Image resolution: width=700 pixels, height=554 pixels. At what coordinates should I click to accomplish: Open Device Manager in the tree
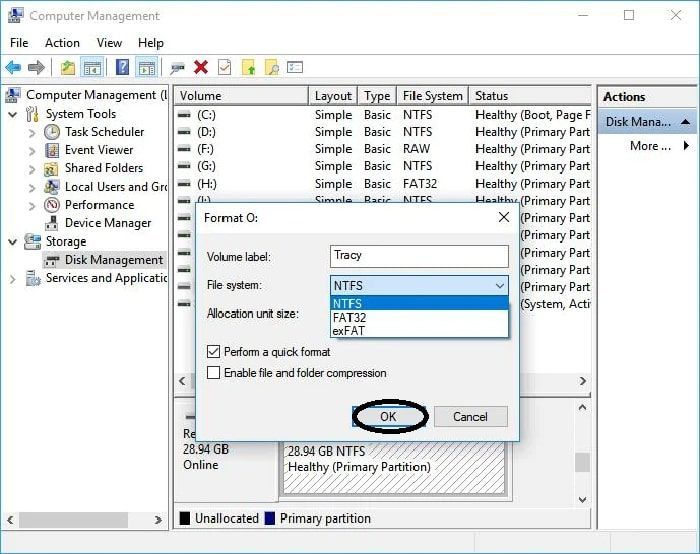point(108,223)
